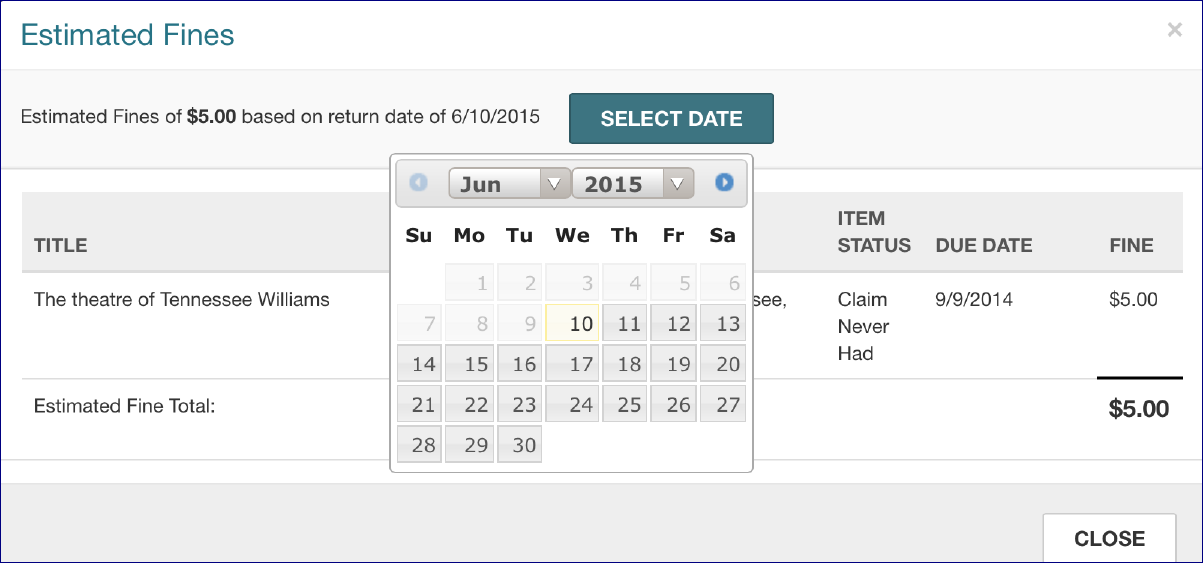Close dialog with X icon
Screen dimensions: 1203x563
coord(1174,30)
